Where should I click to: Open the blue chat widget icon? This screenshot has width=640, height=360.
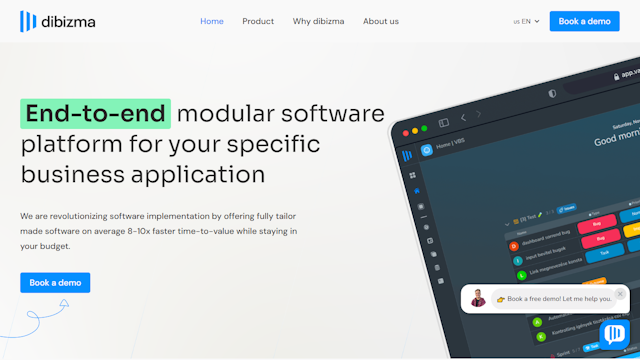tap(614, 334)
